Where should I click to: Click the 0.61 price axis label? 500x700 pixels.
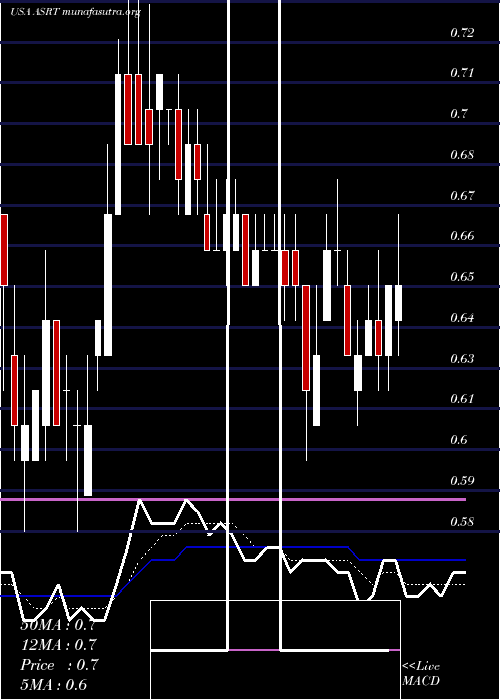[x=462, y=399]
